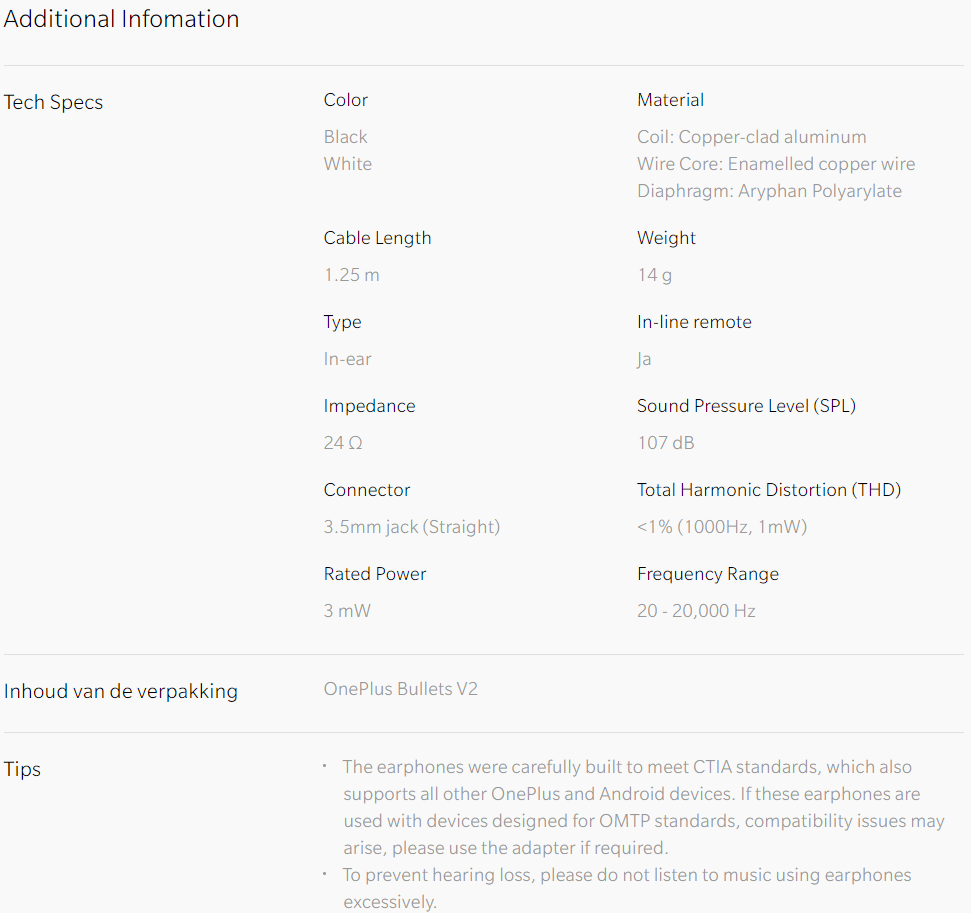
Task: Click the Total Harmonic Distortion (THD) label
Action: coord(768,490)
